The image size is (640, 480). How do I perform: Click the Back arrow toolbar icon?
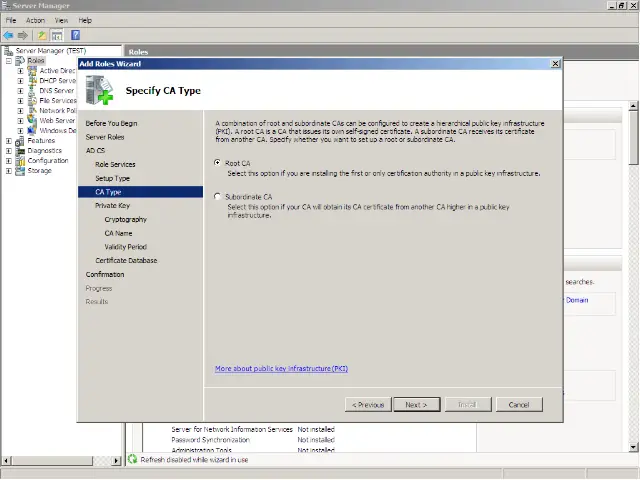[9, 35]
